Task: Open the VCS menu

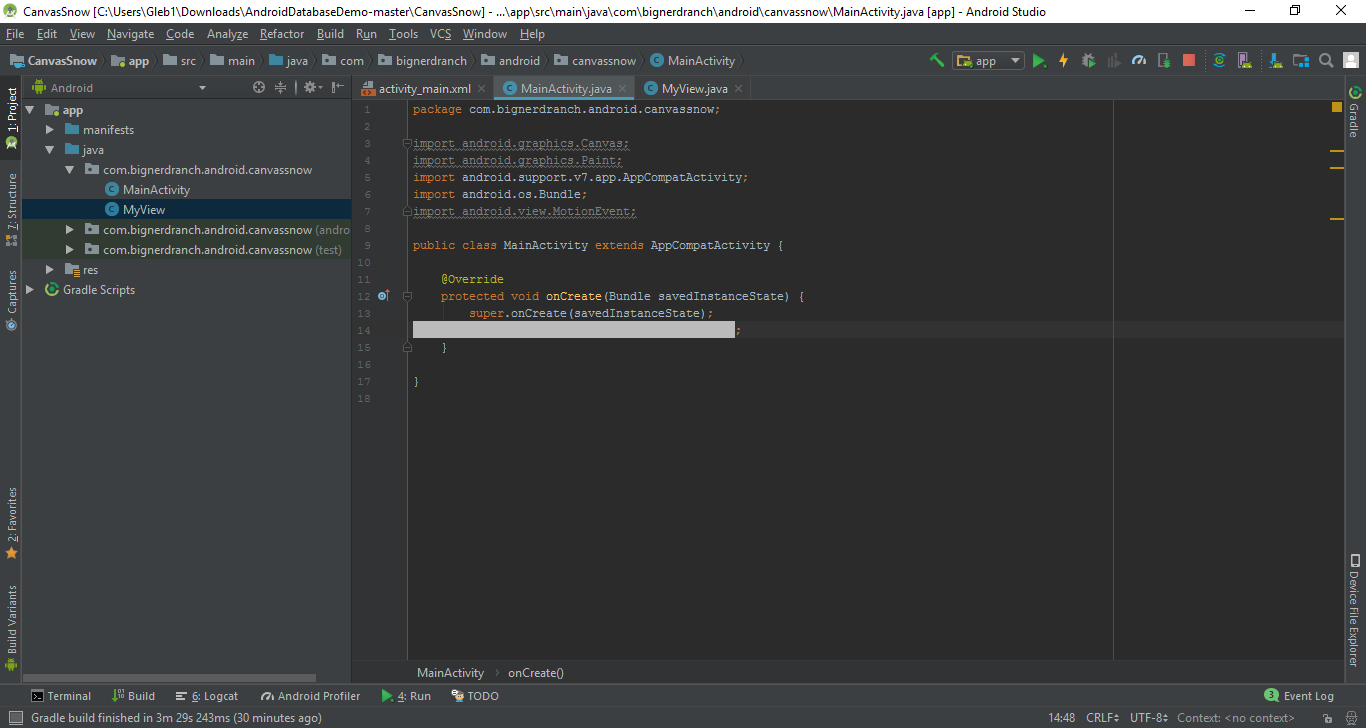Action: pos(441,34)
